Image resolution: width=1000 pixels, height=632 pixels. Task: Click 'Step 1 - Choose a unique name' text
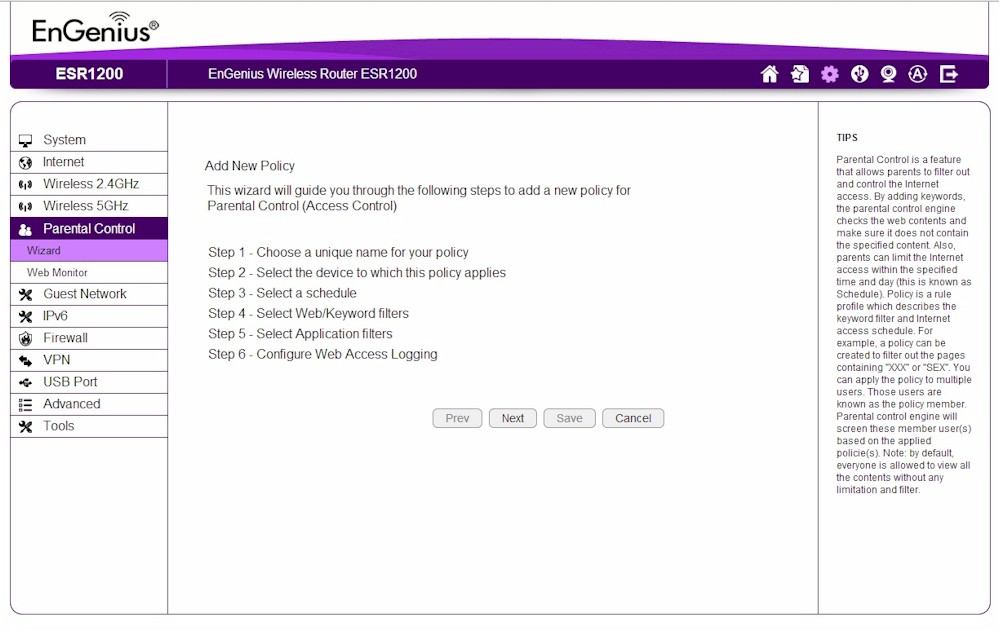pyautogui.click(x=338, y=253)
